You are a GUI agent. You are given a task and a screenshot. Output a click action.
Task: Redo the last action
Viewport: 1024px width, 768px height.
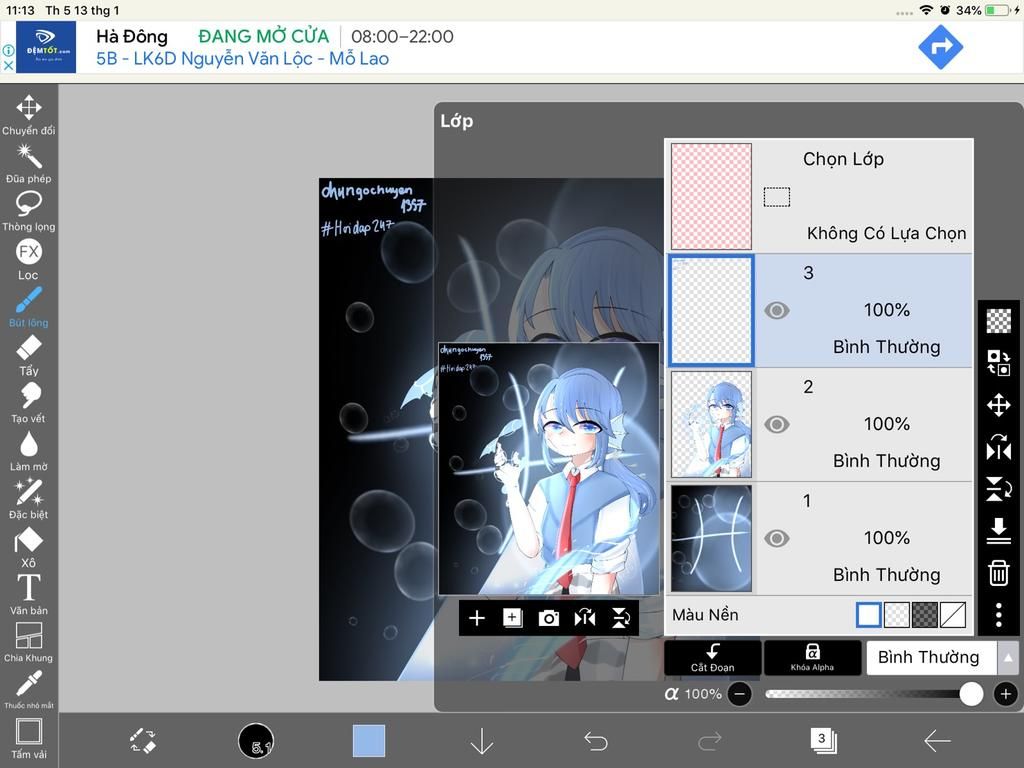709,741
